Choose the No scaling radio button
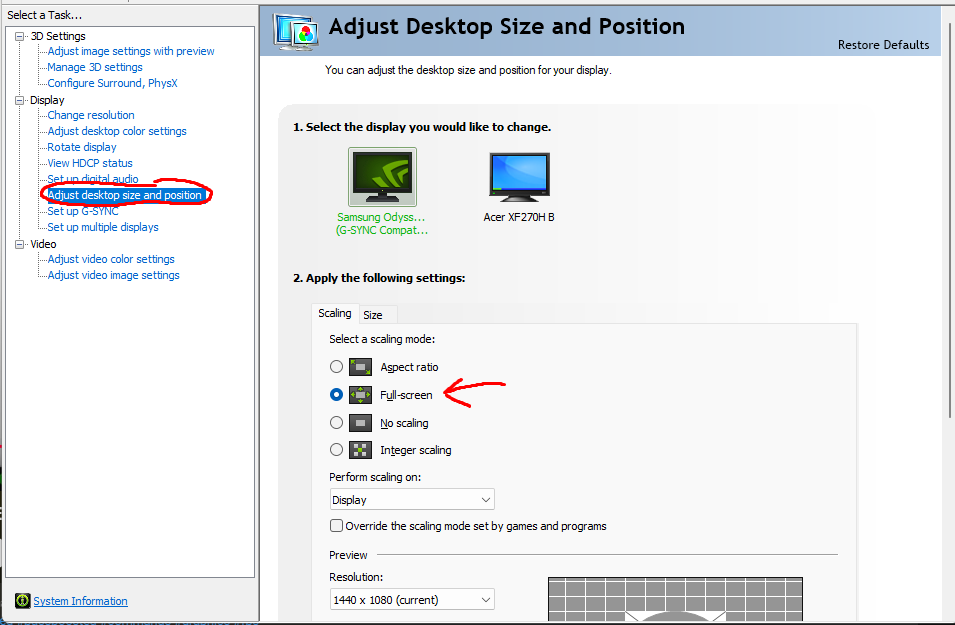Viewport: 955px width, 625px height. (x=336, y=423)
